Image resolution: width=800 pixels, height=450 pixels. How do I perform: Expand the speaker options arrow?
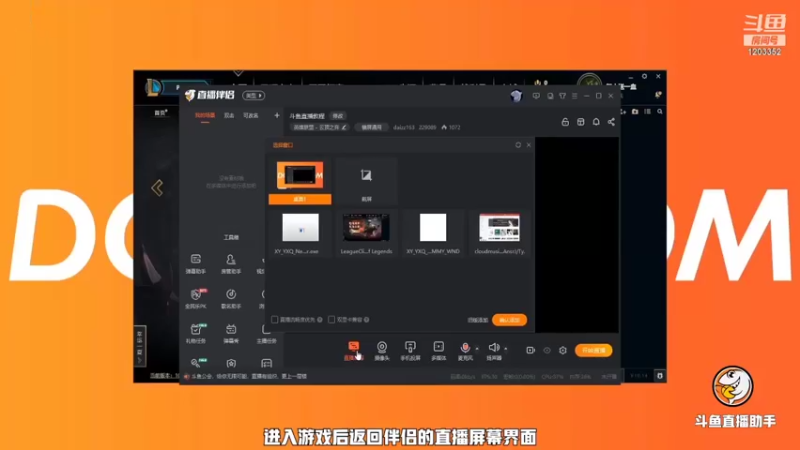click(506, 348)
